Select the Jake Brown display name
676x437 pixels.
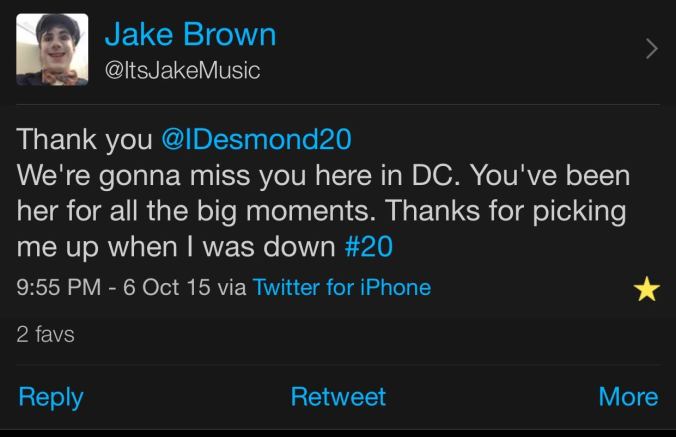point(190,35)
